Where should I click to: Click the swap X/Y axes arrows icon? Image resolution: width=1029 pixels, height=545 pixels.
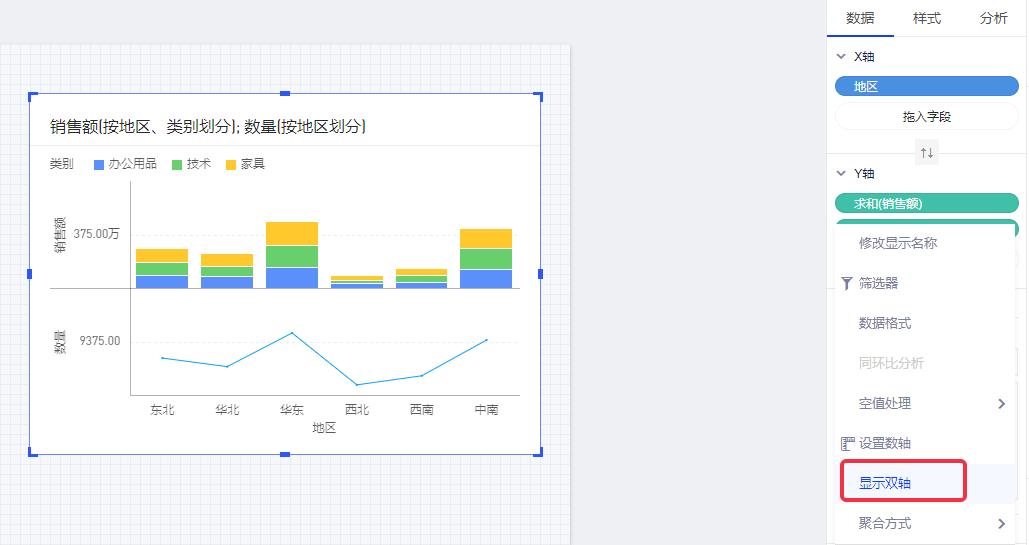[x=926, y=153]
